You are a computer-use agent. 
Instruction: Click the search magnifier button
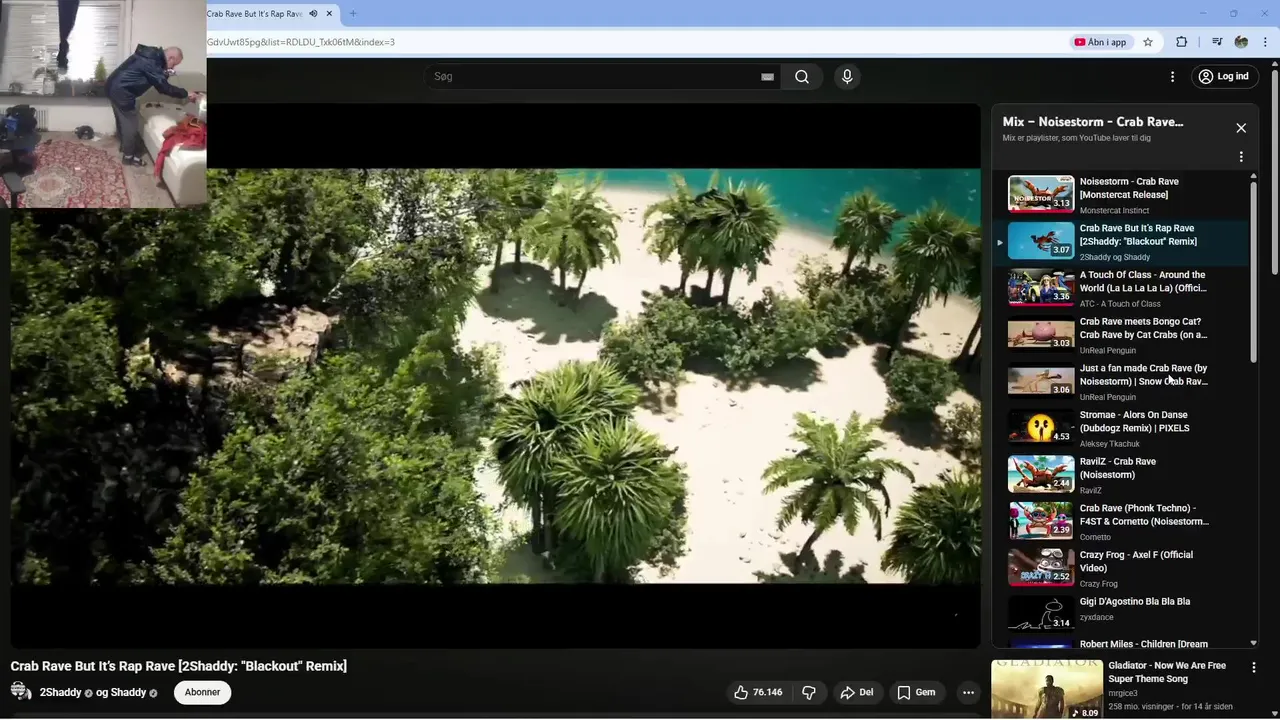pos(802,77)
